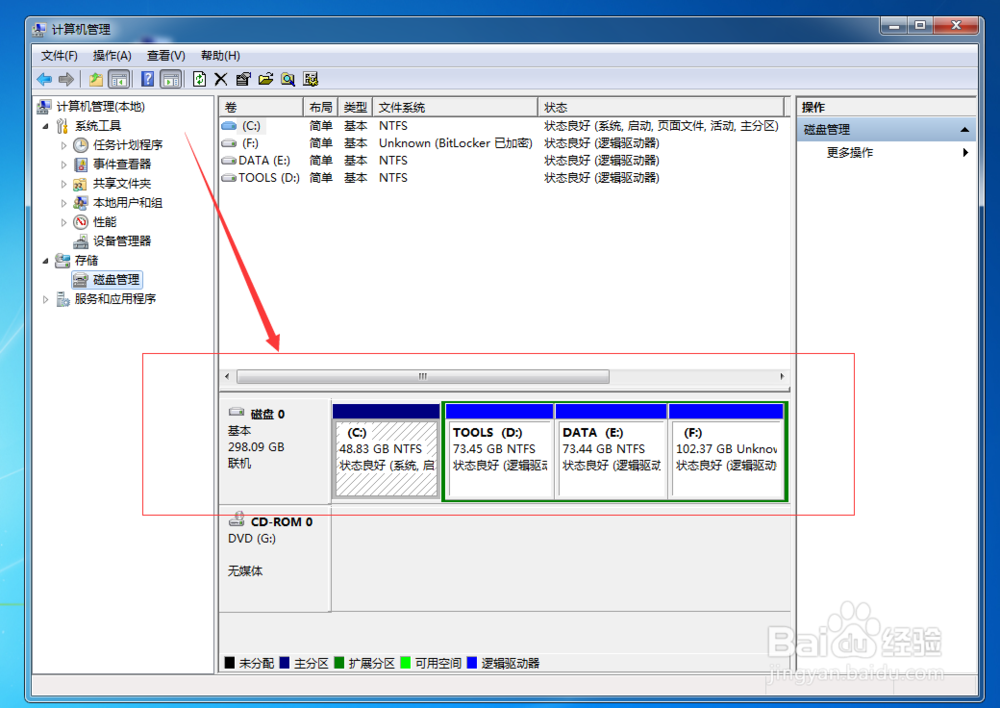Image resolution: width=1000 pixels, height=708 pixels.
Task: Select the 系统工具 tree node
Action: pyautogui.click(x=98, y=126)
